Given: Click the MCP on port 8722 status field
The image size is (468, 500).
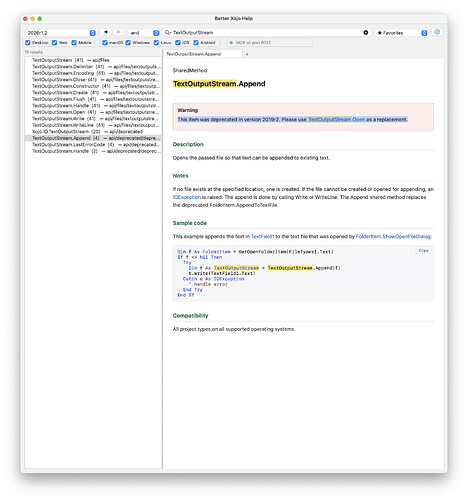Looking at the screenshot, I should pyautogui.click(x=269, y=43).
